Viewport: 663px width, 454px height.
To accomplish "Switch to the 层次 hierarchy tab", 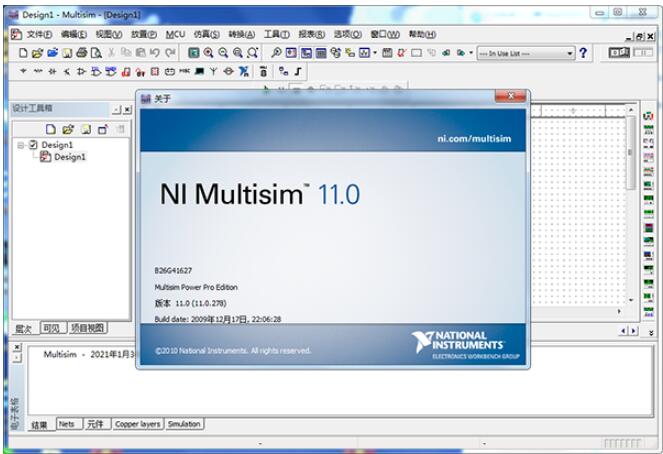I will [x=24, y=328].
